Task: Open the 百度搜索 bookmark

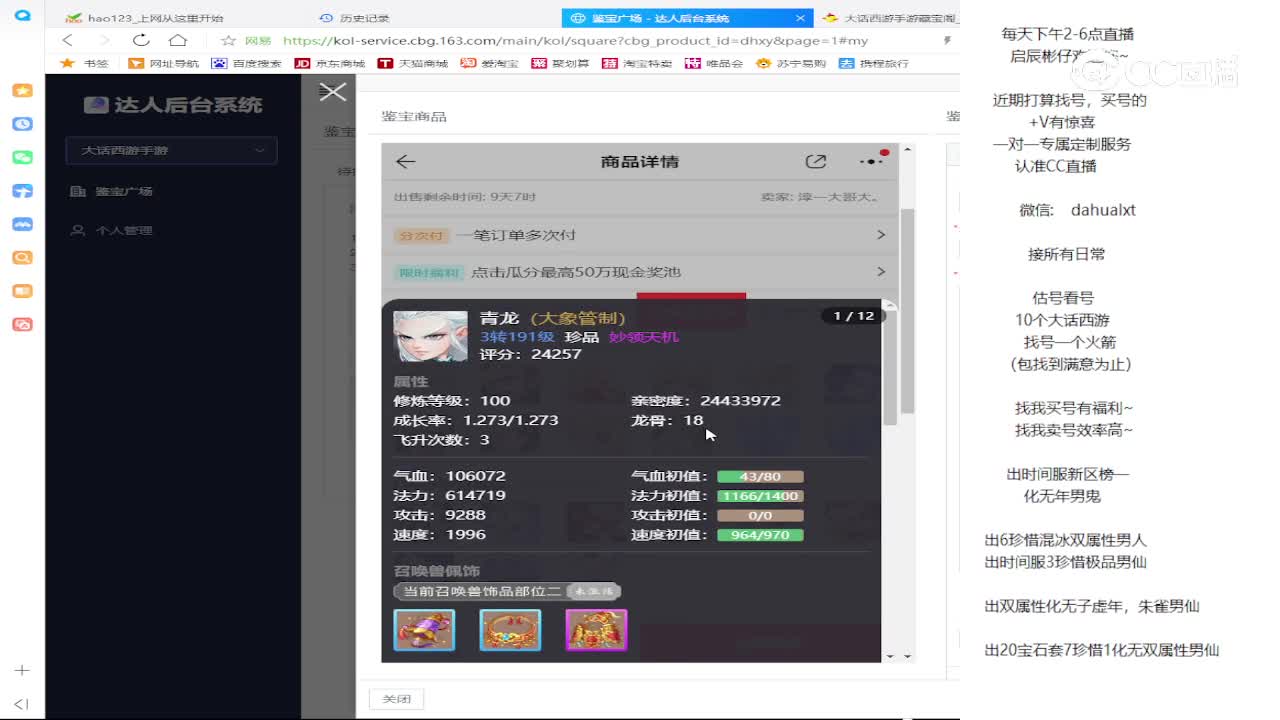Action: tap(247, 63)
